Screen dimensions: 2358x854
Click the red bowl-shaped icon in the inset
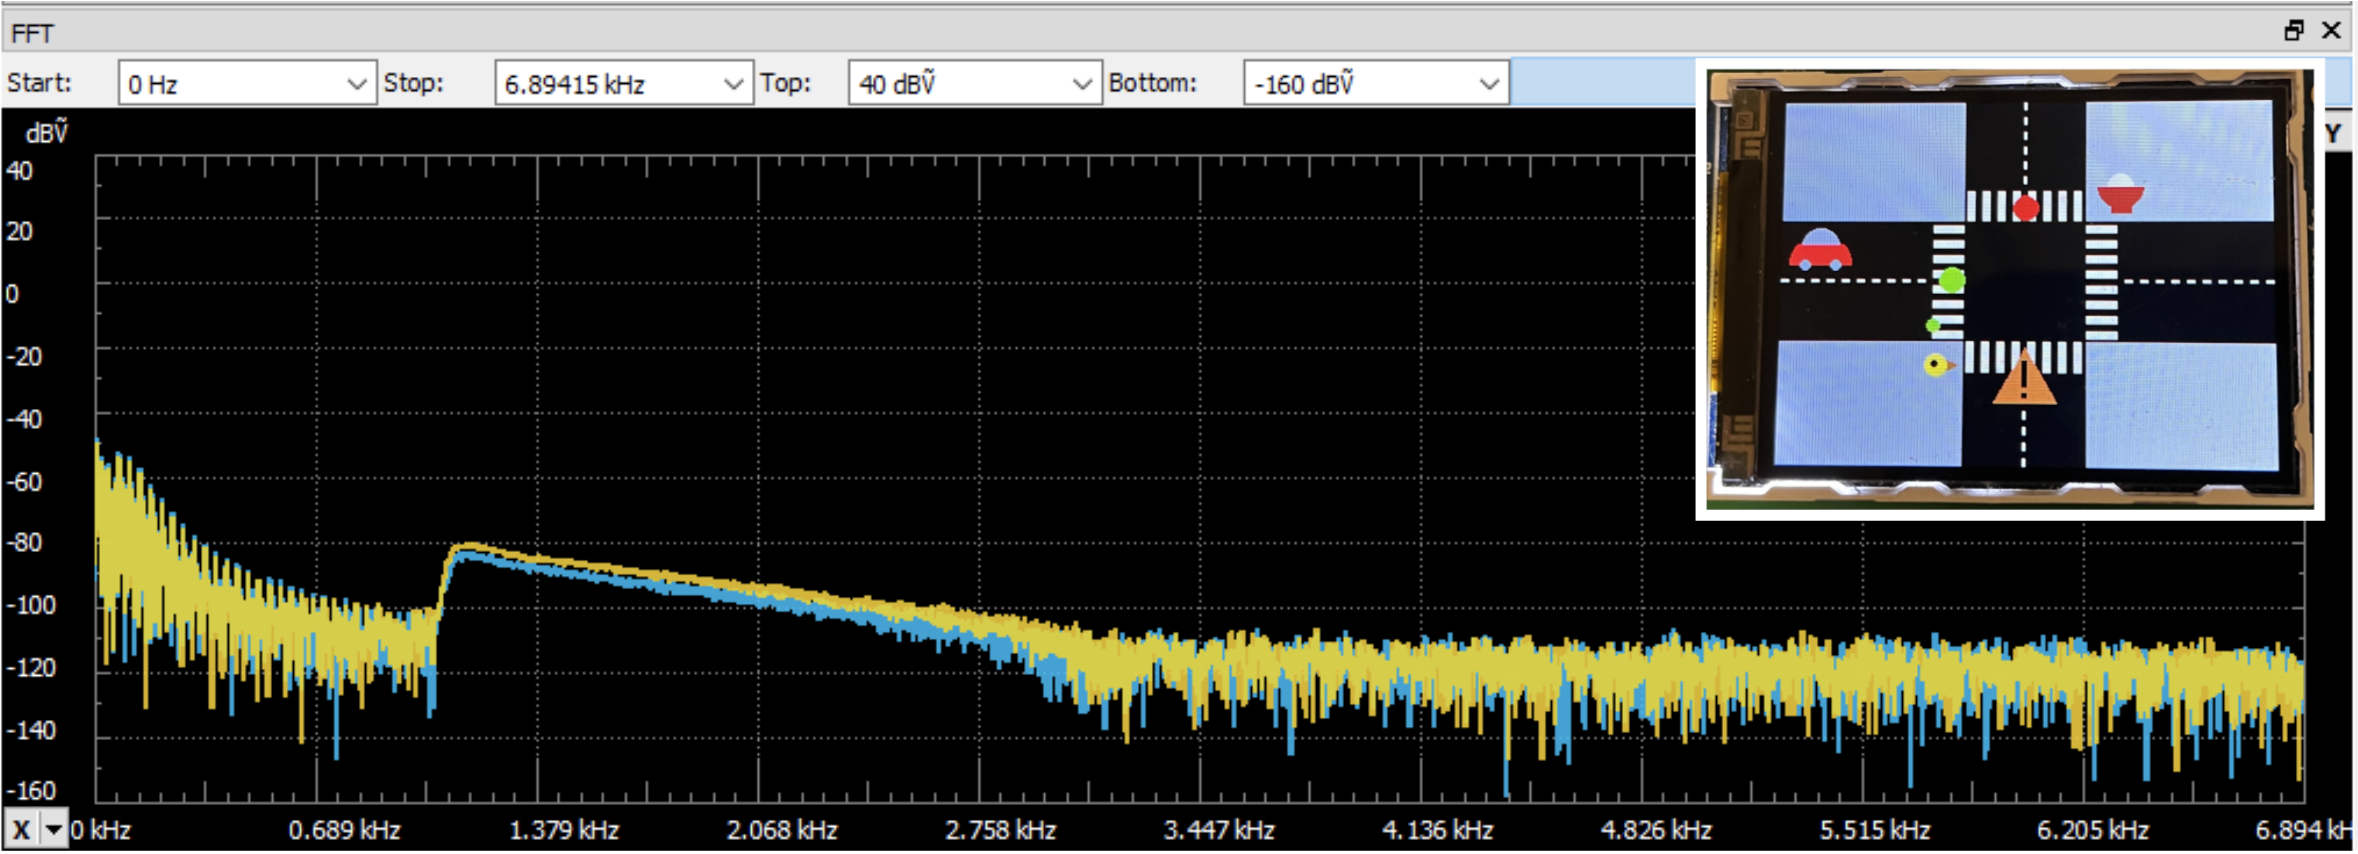2119,195
